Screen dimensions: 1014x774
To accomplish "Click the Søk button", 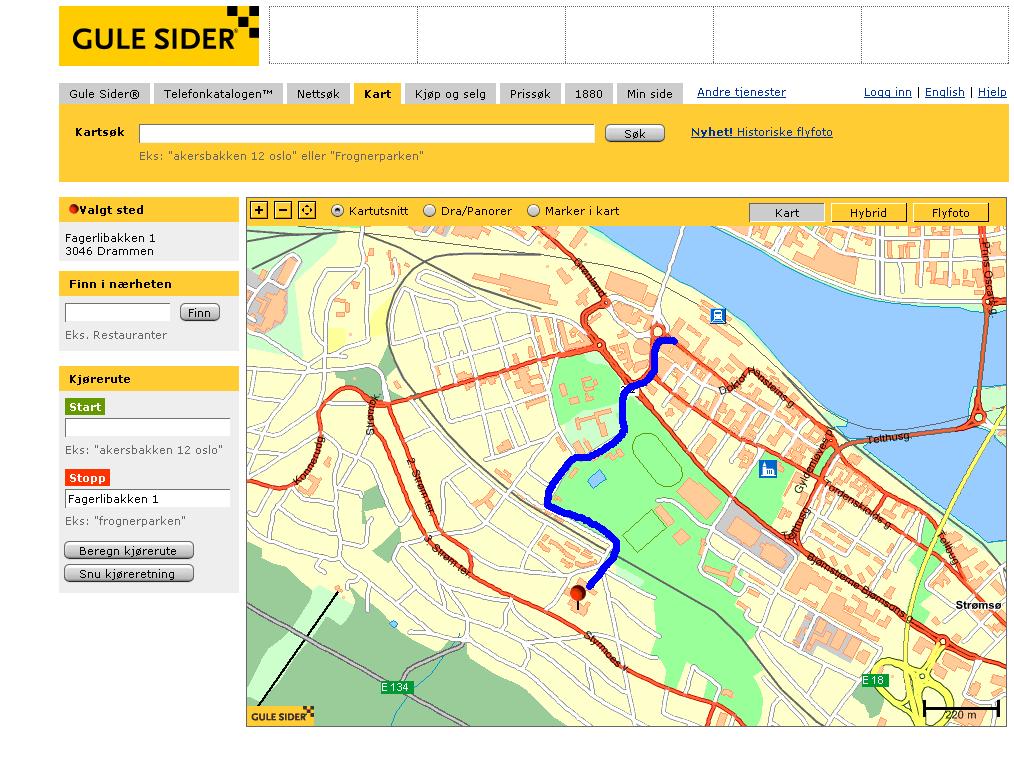I will pyautogui.click(x=634, y=133).
